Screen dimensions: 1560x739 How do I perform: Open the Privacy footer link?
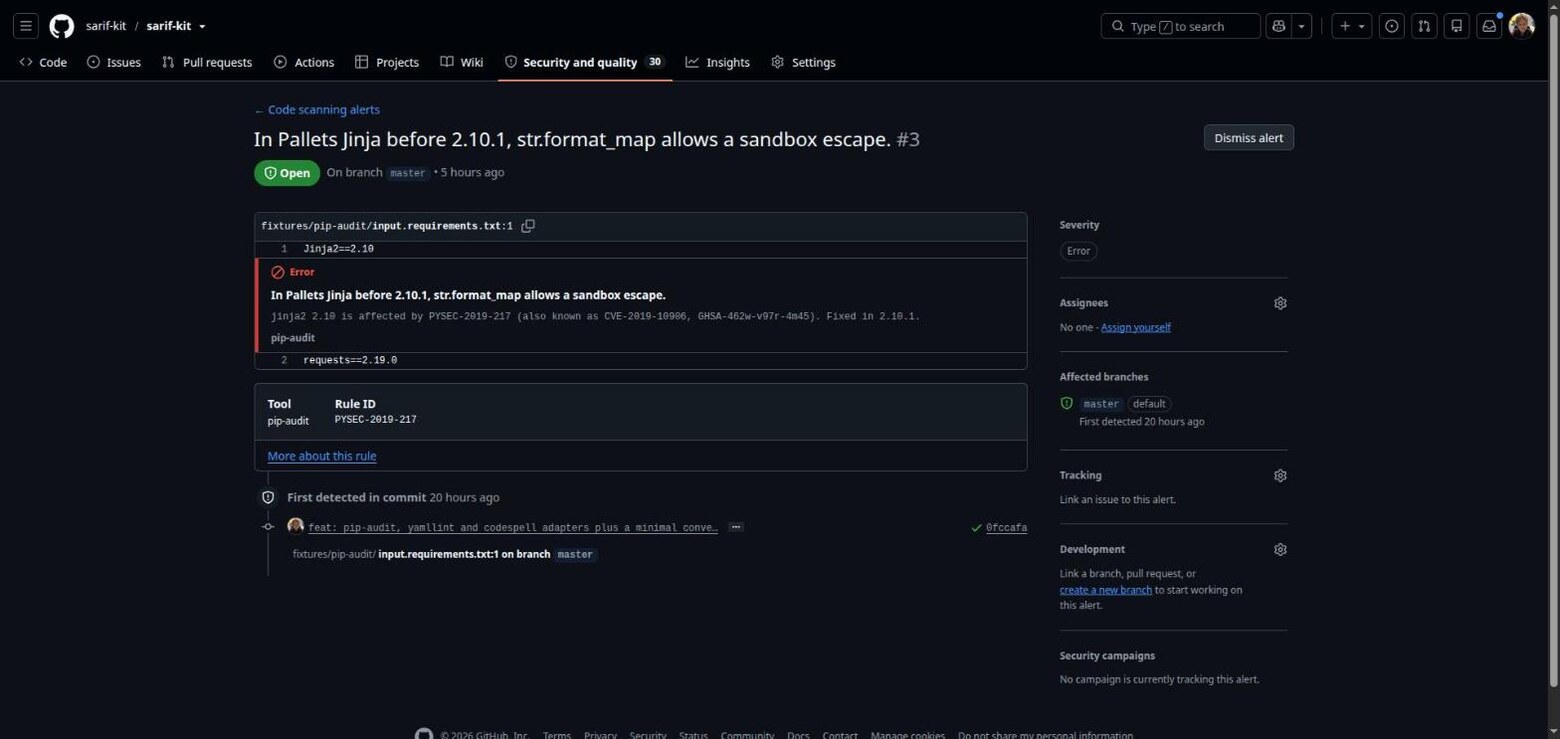(x=600, y=735)
